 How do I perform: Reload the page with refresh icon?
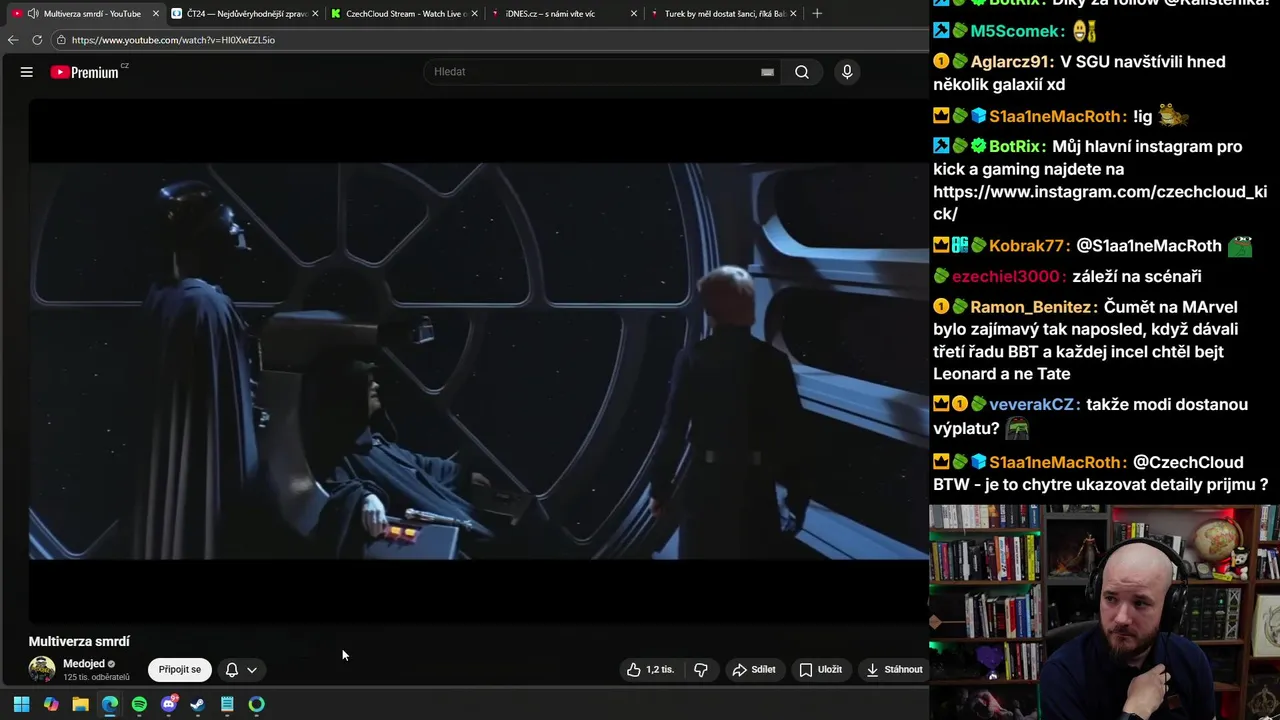(37, 40)
